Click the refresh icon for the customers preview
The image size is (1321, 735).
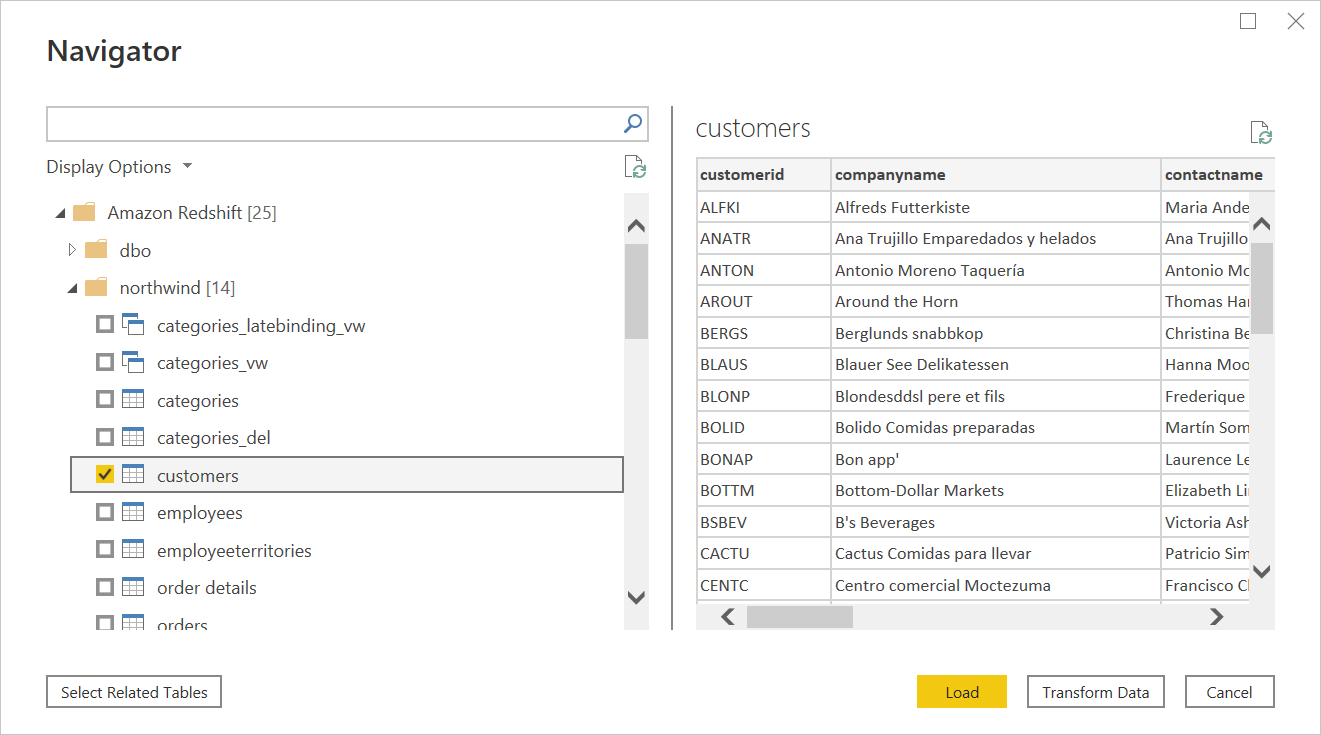coord(1259,132)
